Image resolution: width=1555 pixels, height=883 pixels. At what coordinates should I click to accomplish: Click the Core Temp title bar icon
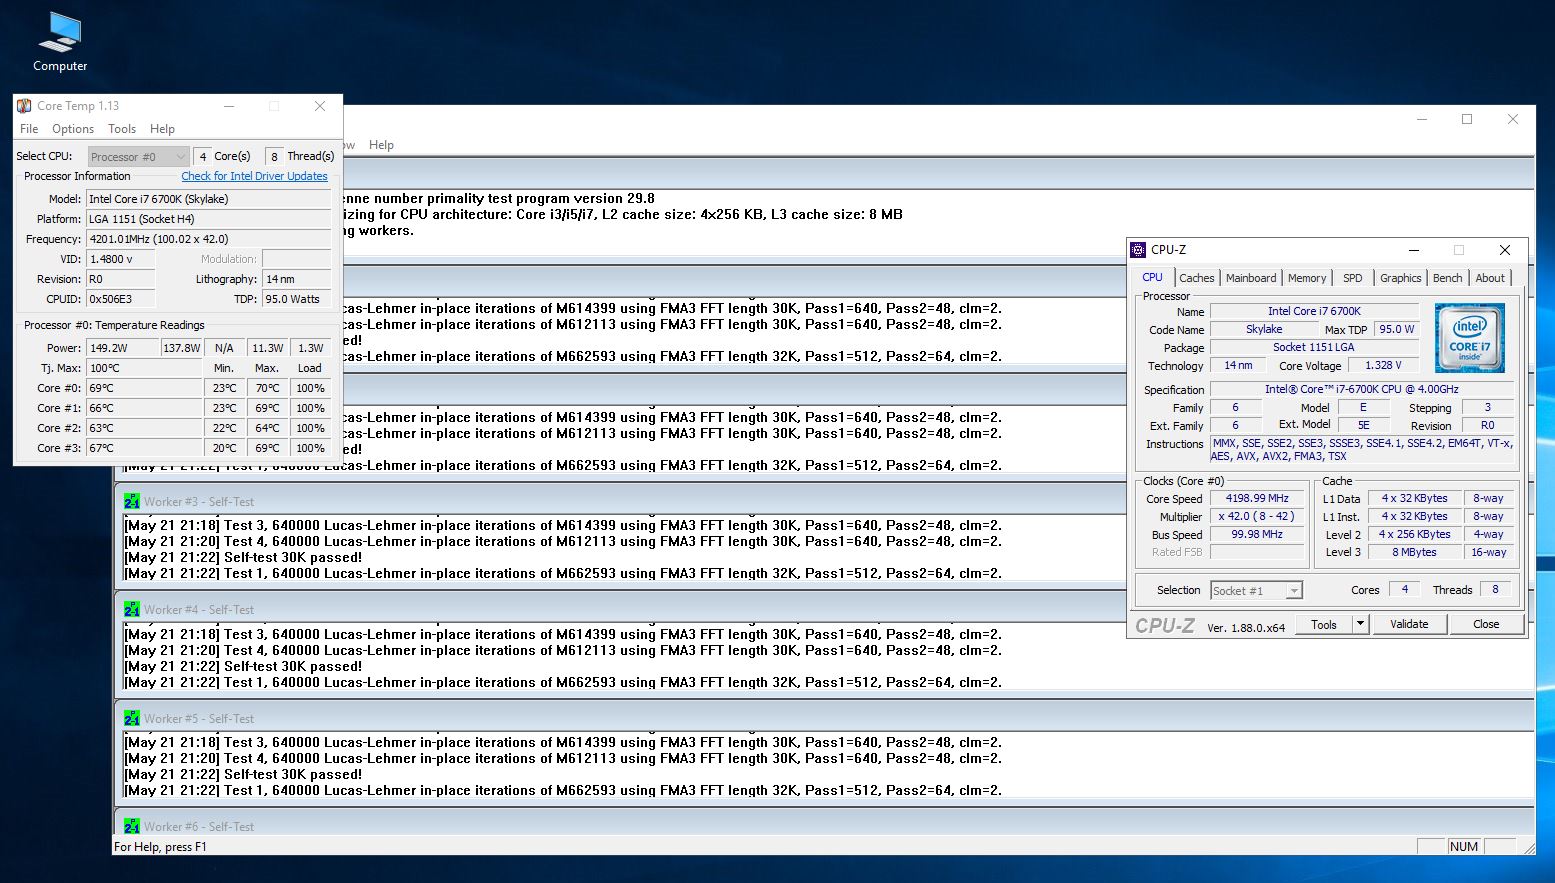click(24, 106)
